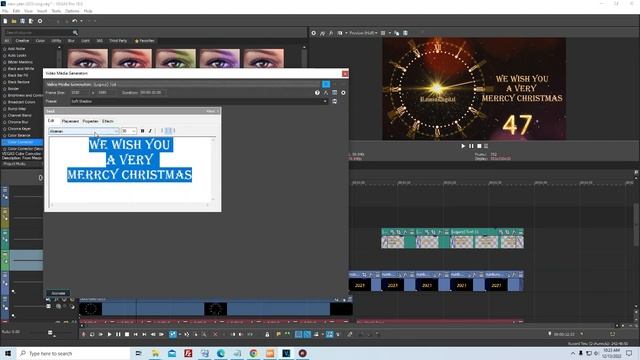This screenshot has width=640, height=360.
Task: Expand the undo history dropdown arrow
Action: coord(81,21)
